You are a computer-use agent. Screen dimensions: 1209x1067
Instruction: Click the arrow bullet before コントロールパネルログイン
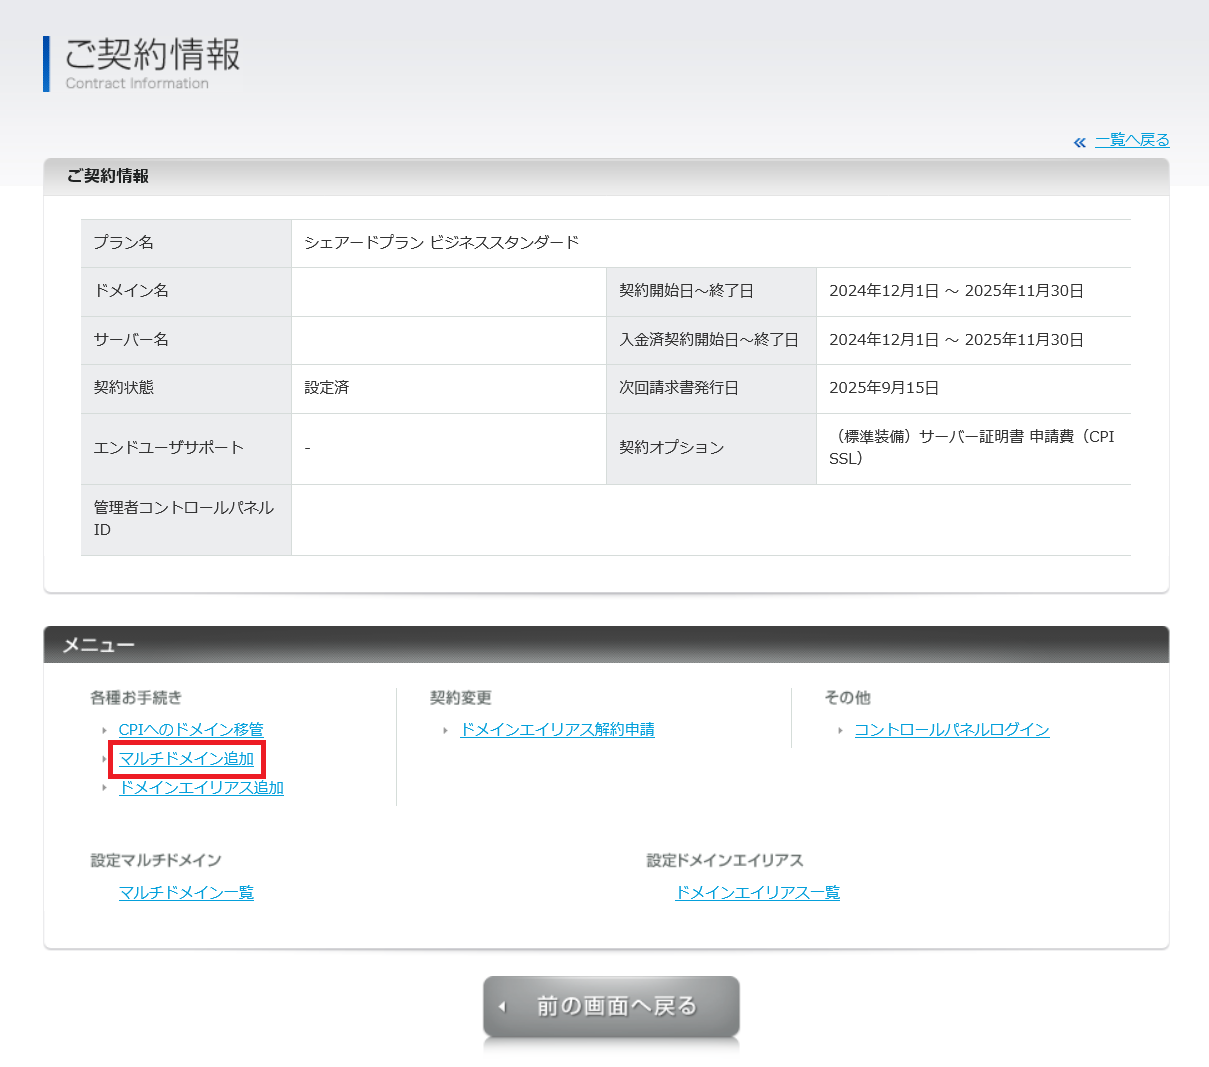click(840, 731)
